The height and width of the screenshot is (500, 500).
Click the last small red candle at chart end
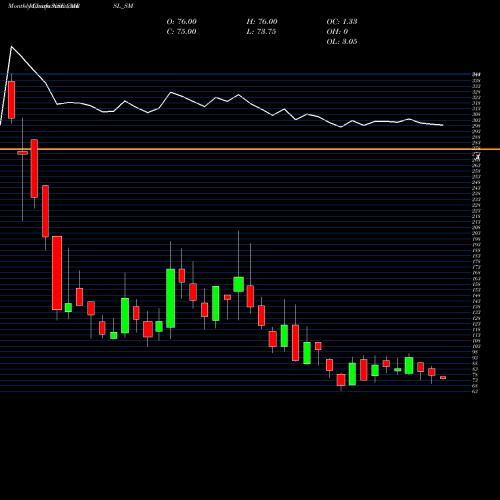tap(443, 378)
